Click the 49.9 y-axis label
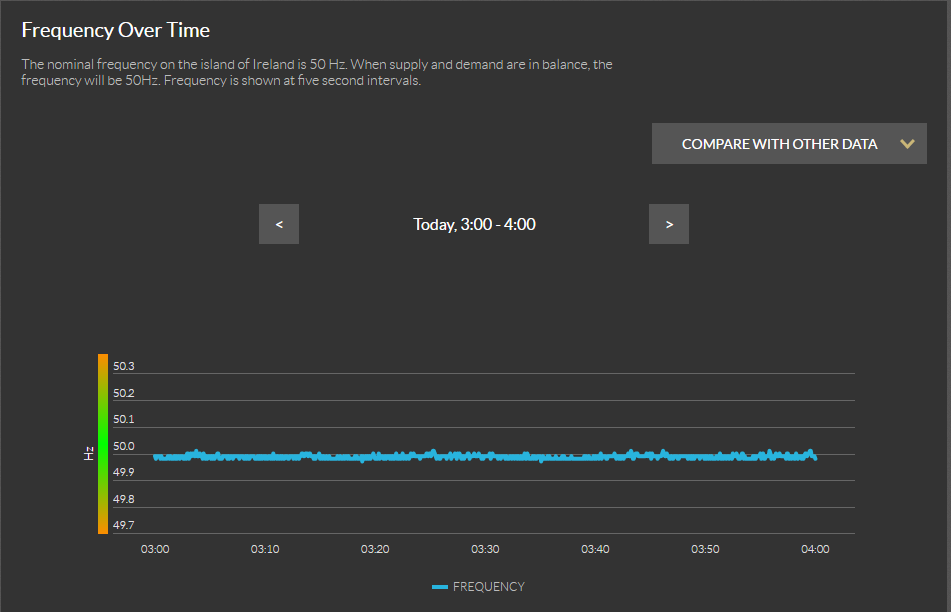Screen dimensions: 951x612 tap(124, 472)
